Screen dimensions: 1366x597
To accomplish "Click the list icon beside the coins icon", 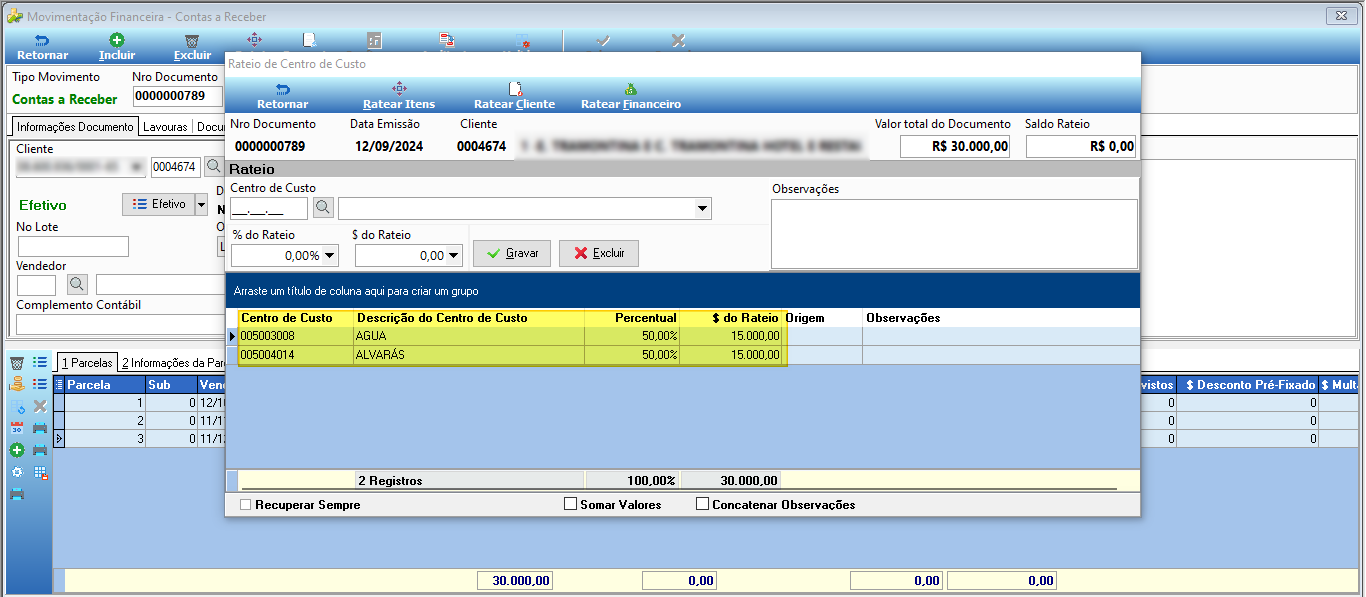I will (40, 384).
